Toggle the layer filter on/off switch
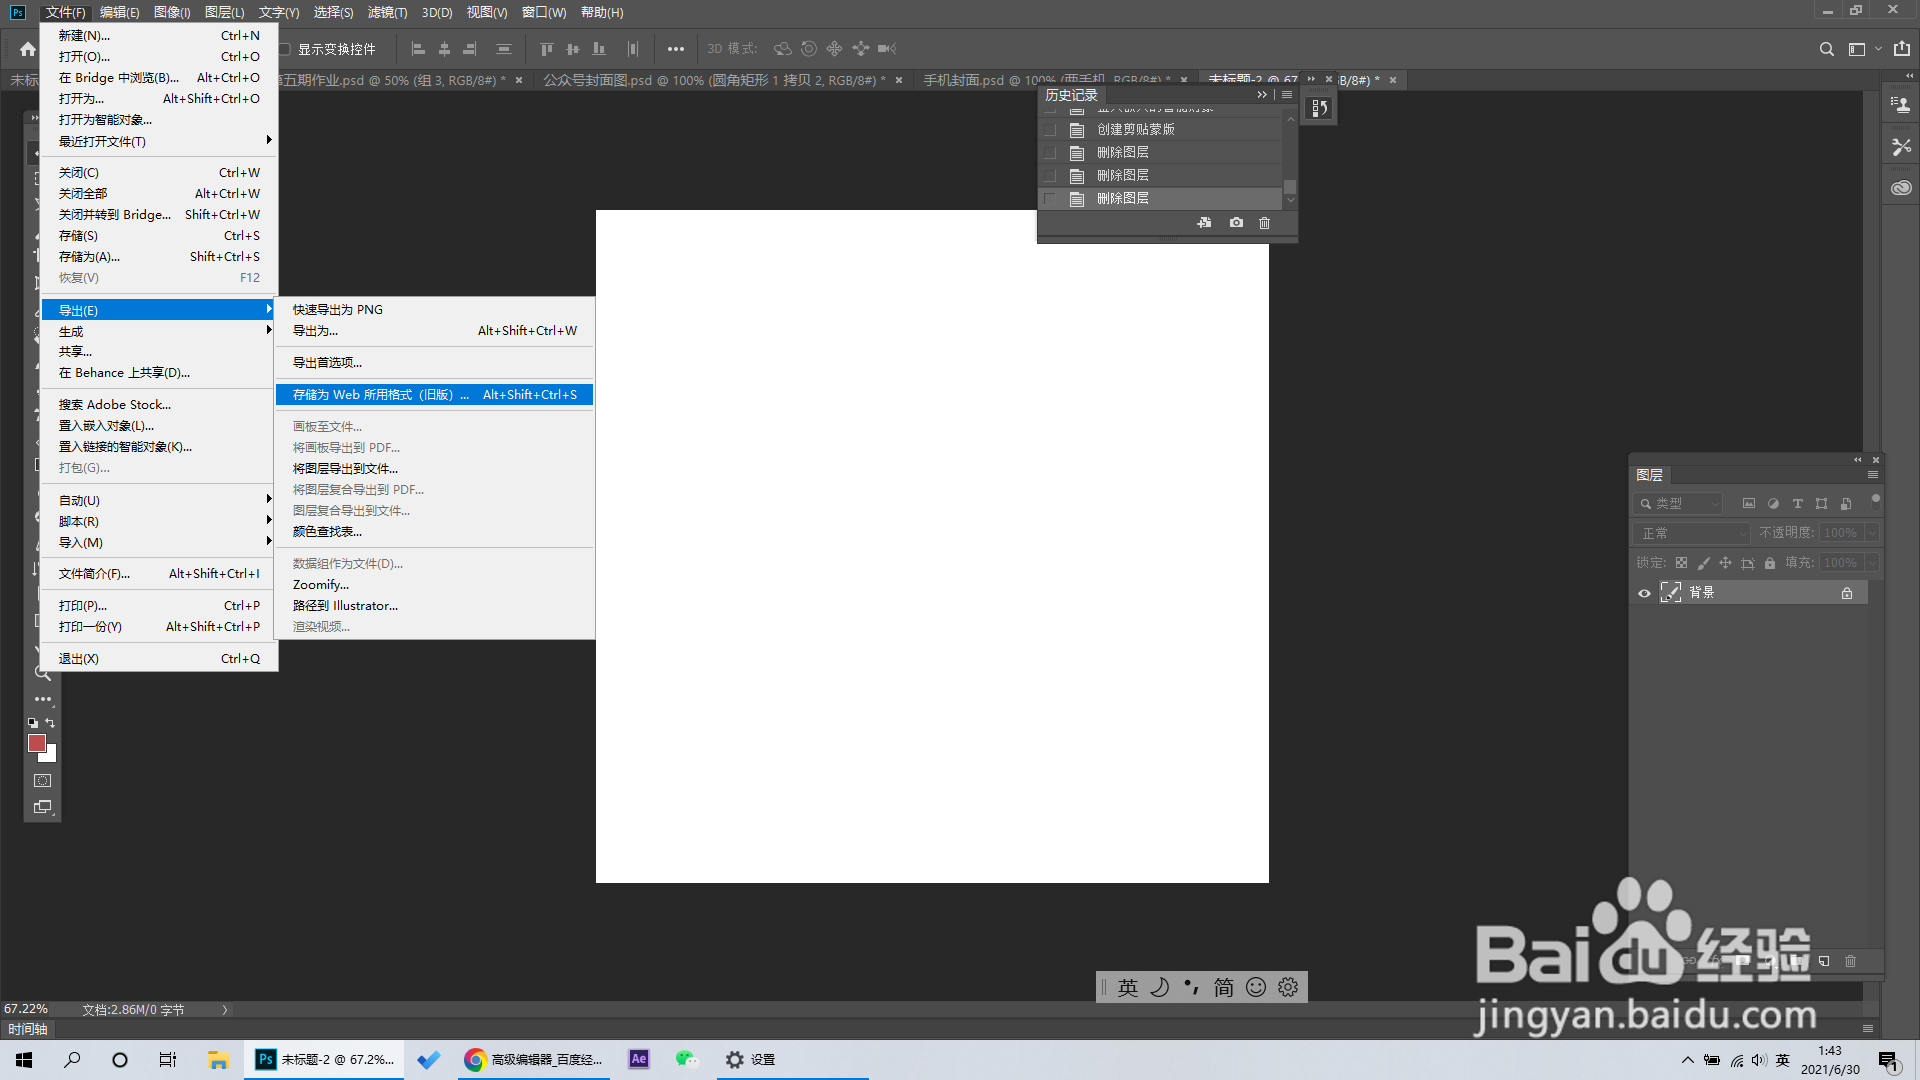The height and width of the screenshot is (1080, 1920). click(1875, 500)
